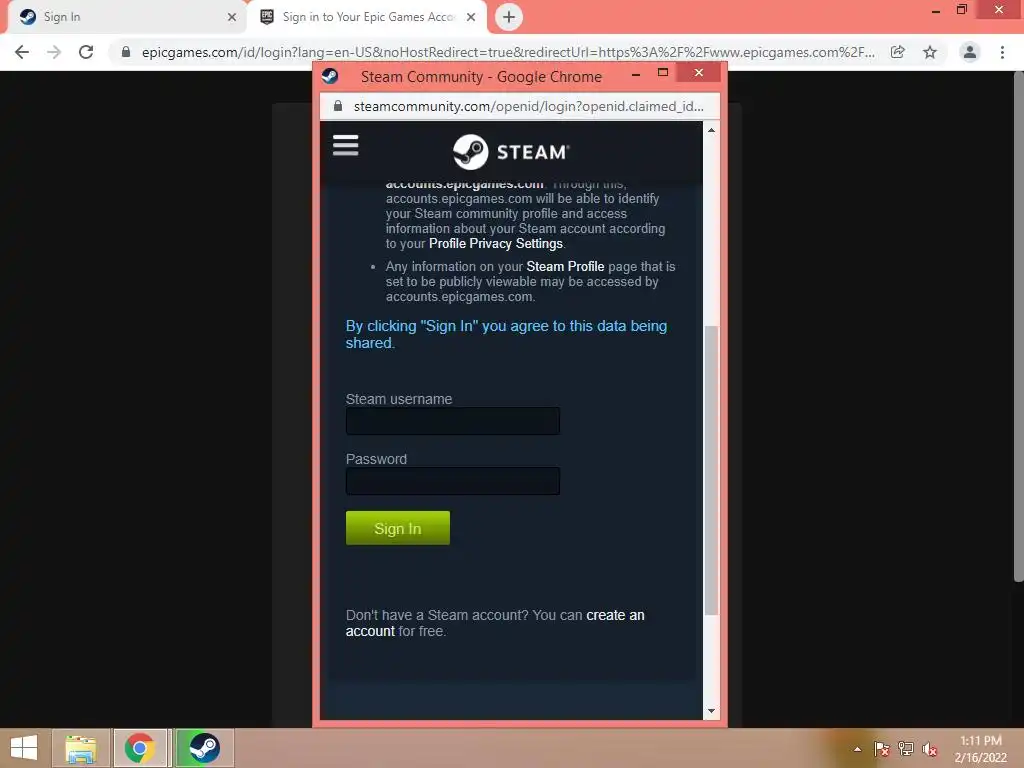
Task: Close the Epic Games sign in tab
Action: click(x=471, y=17)
